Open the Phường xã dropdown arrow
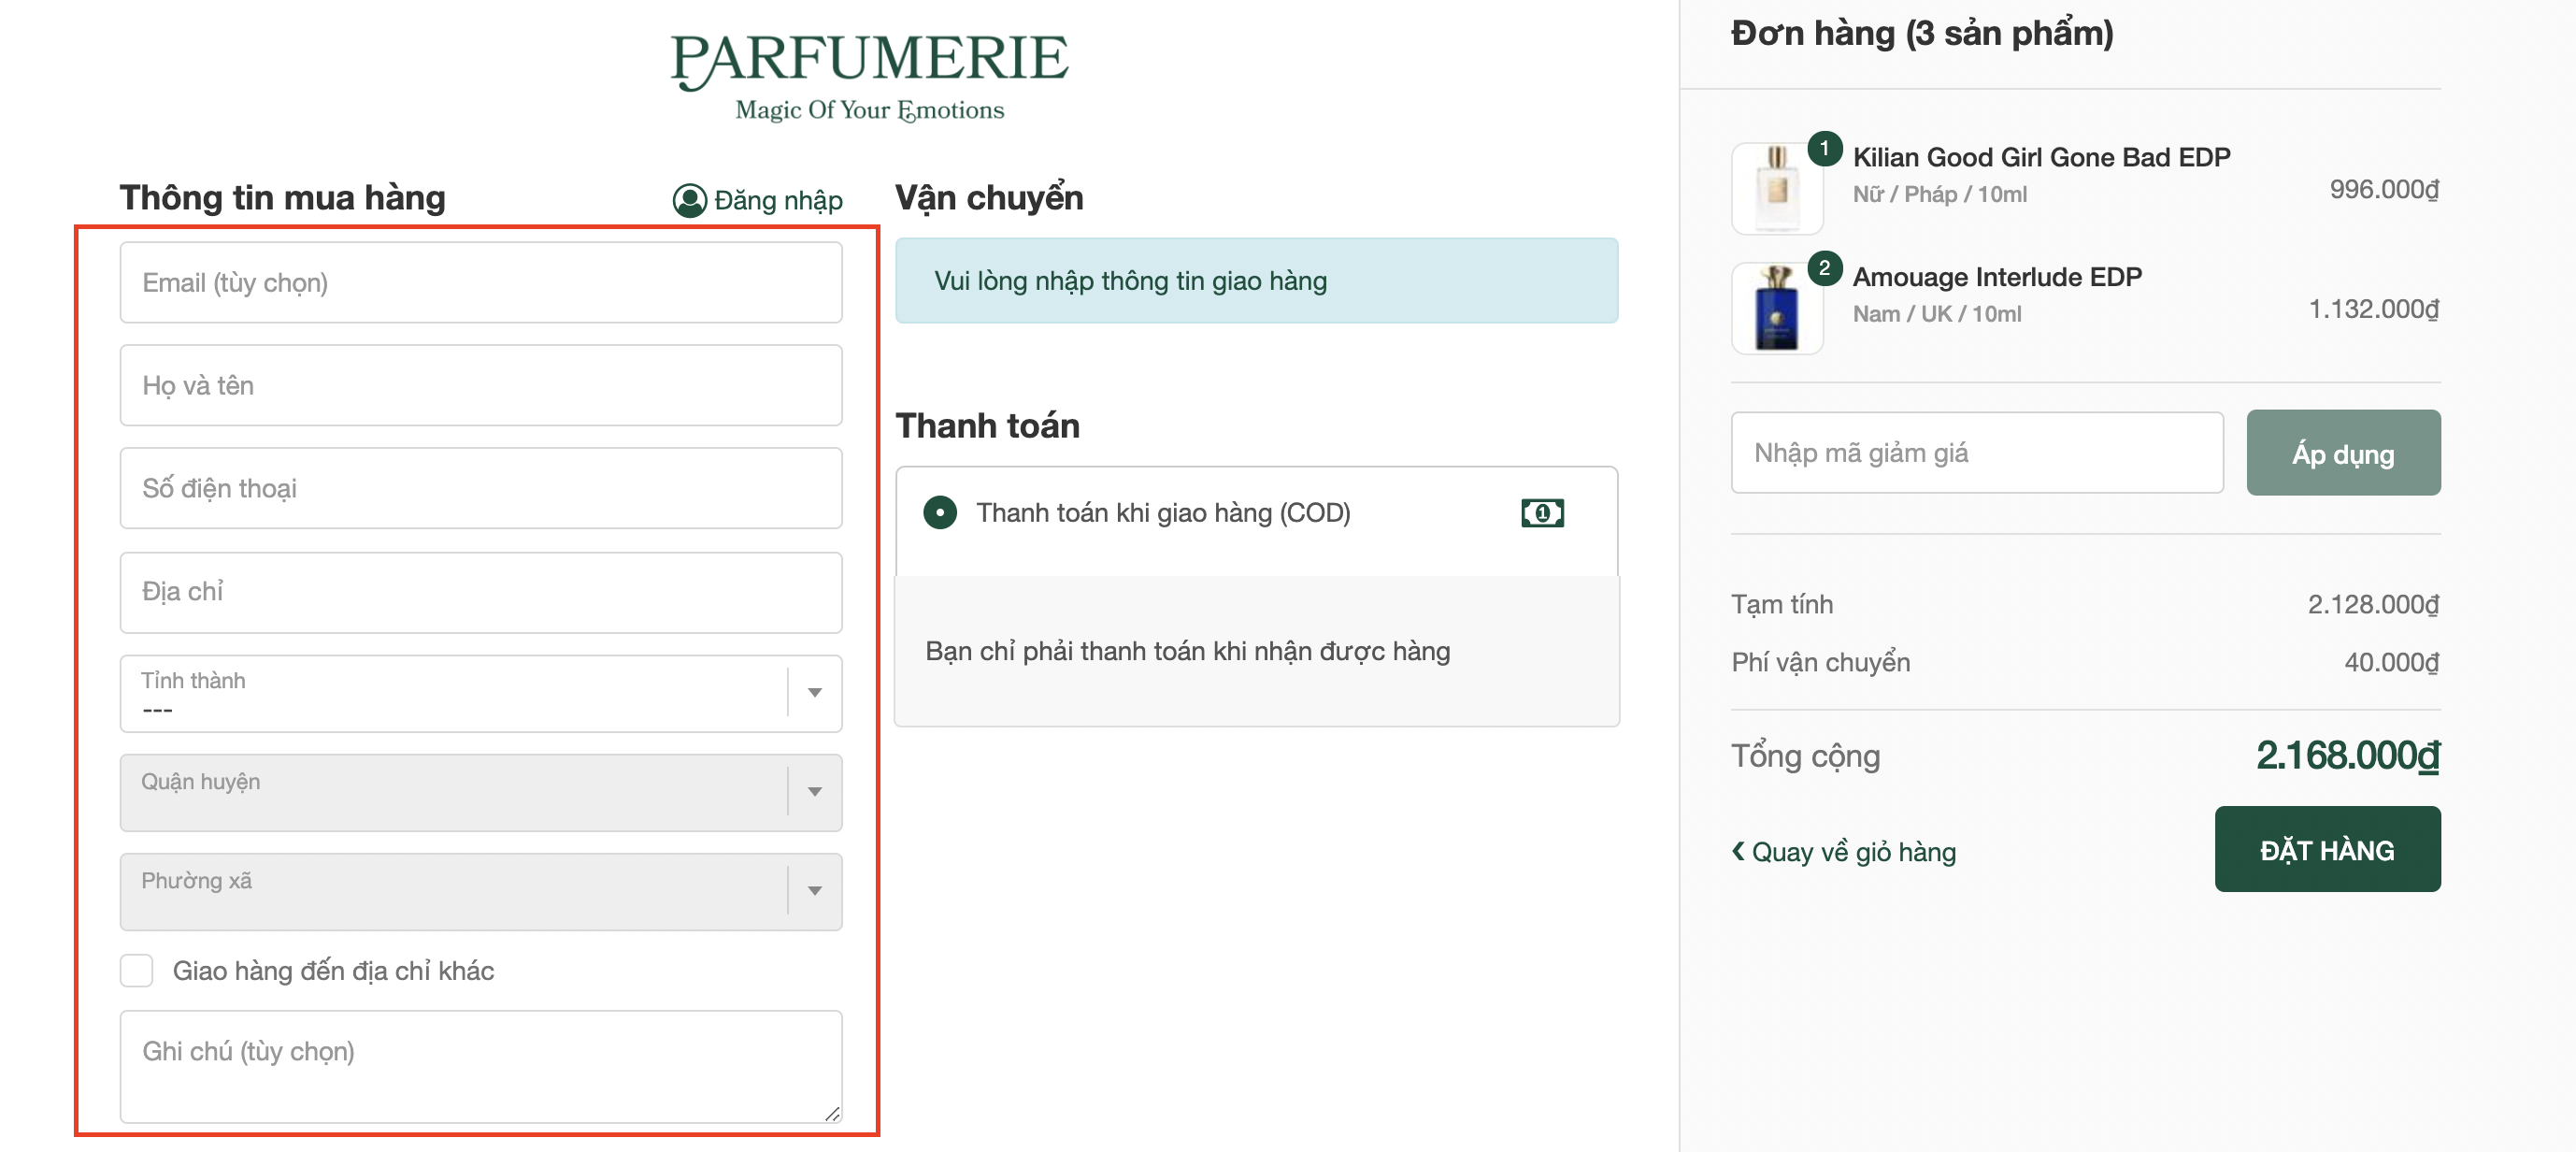Viewport: 2576px width, 1152px height. point(814,891)
